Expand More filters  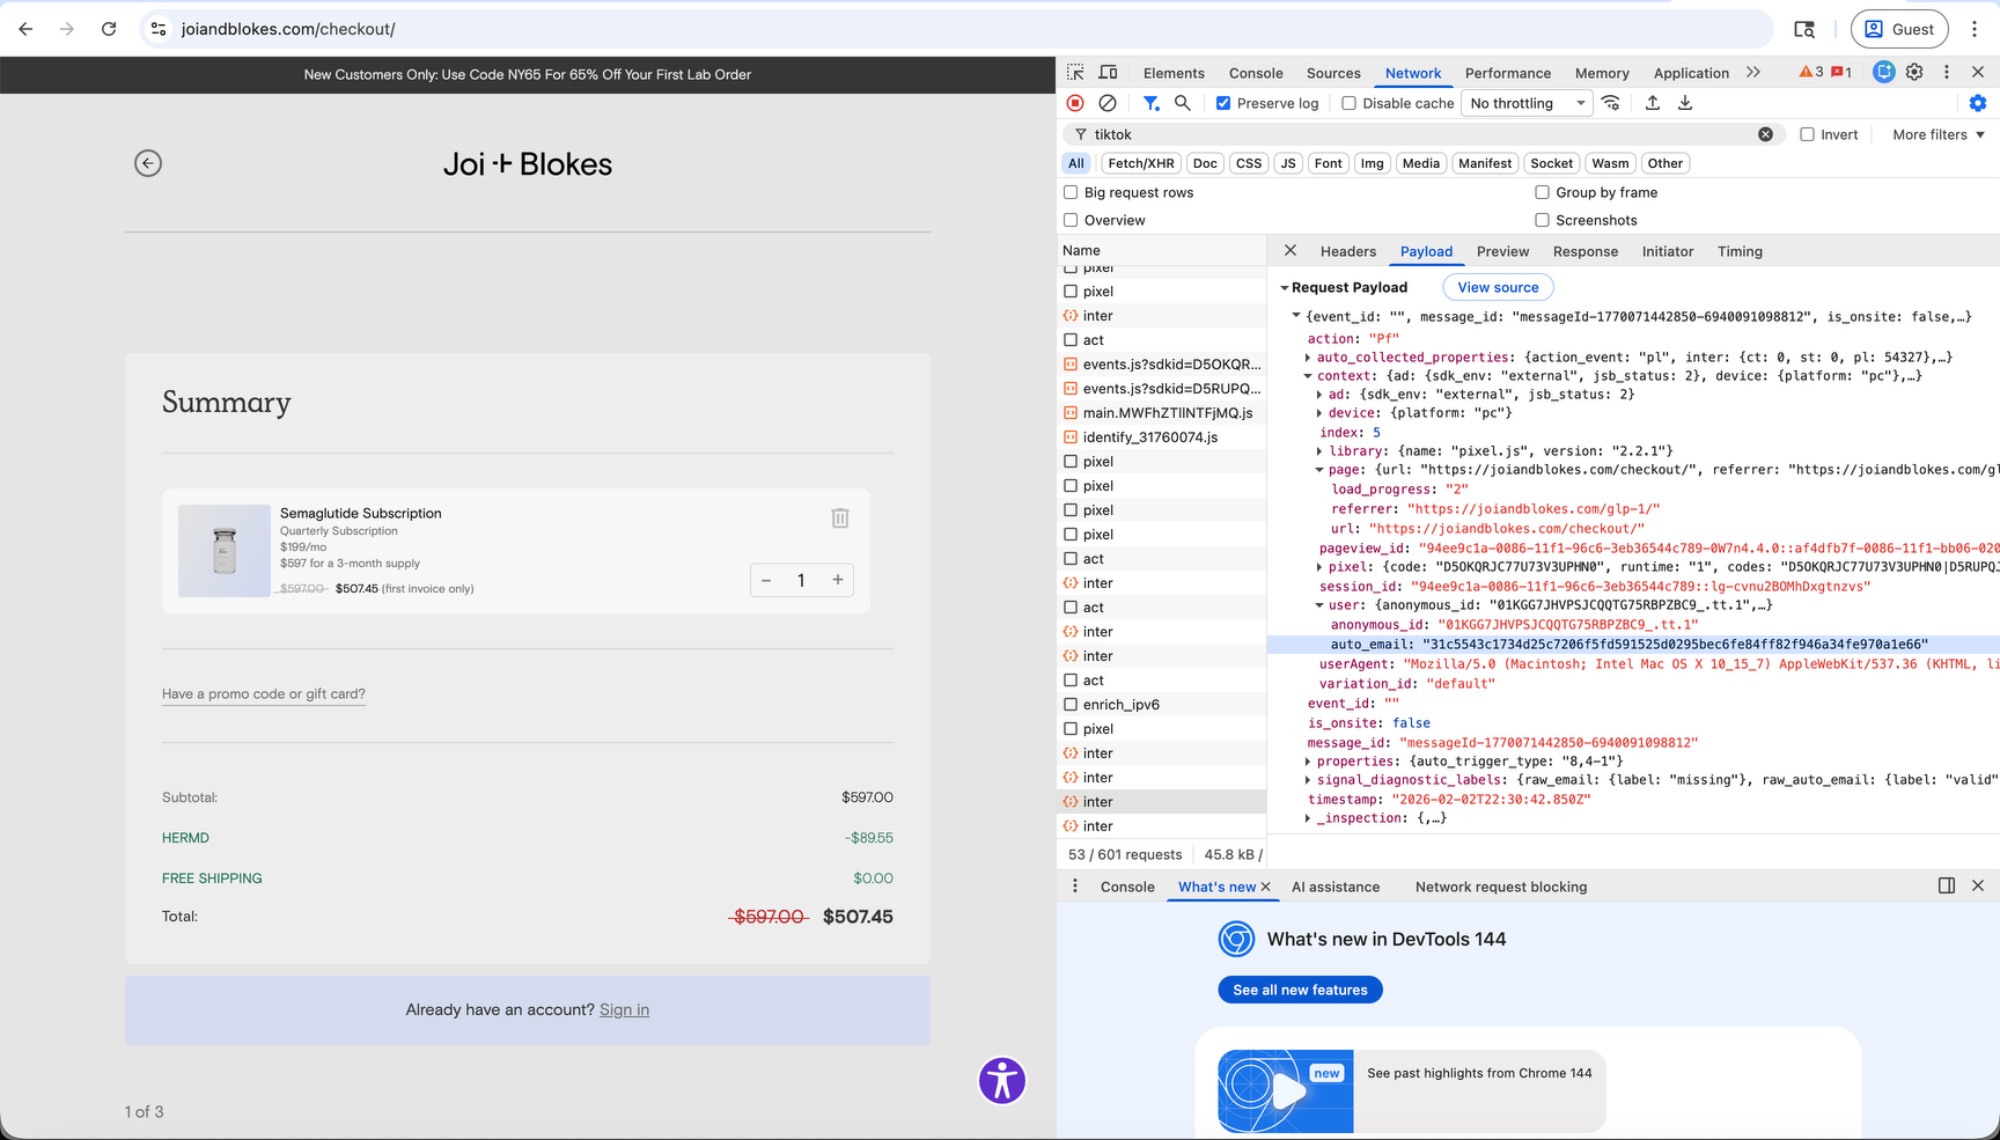(x=1937, y=134)
